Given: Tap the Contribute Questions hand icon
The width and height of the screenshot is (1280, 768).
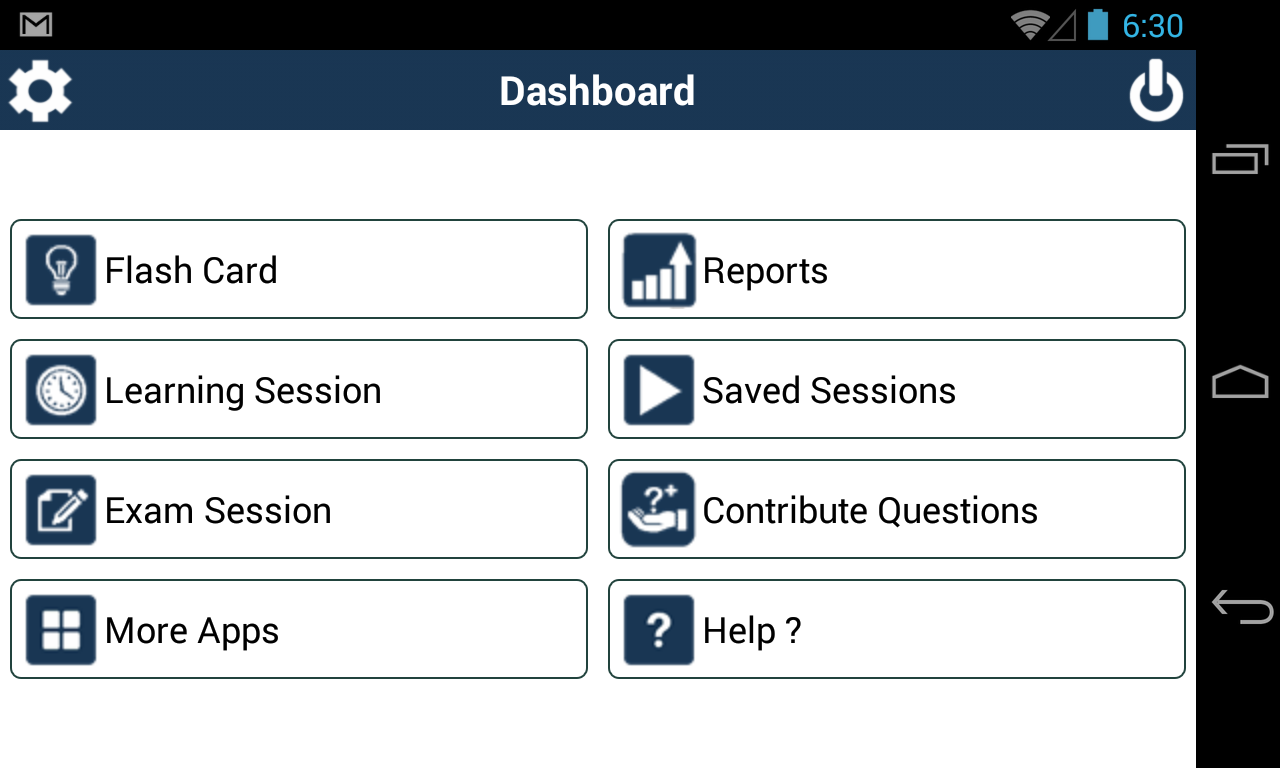Looking at the screenshot, I should pos(659,510).
